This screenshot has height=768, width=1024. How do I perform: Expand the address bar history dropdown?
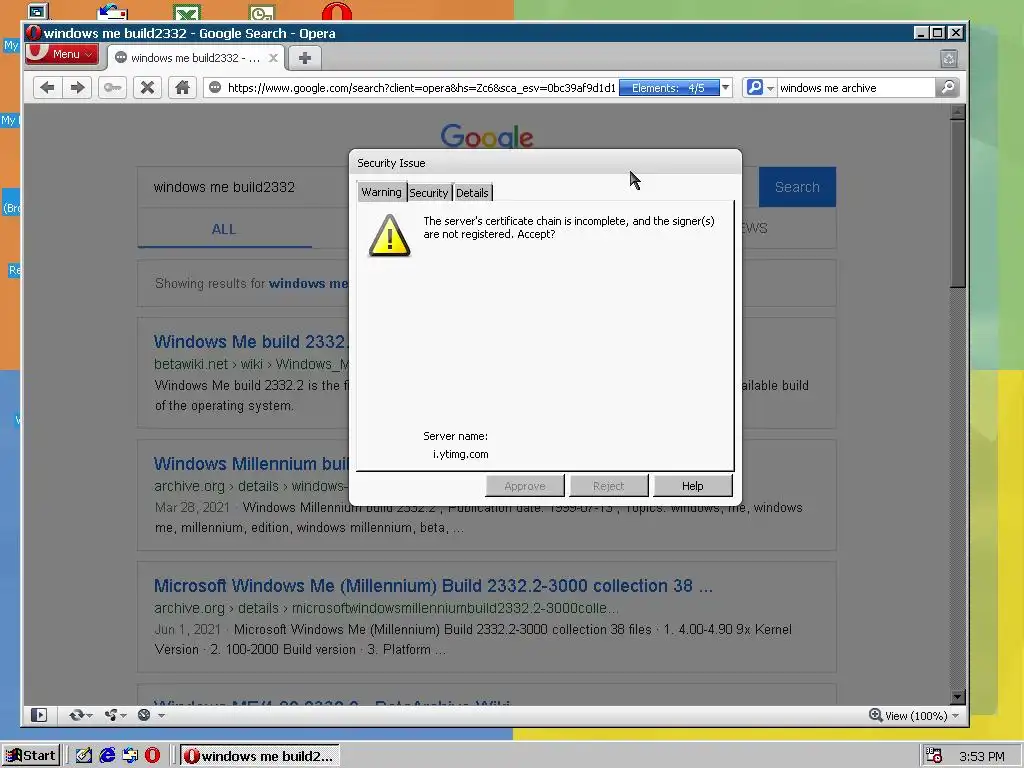pos(725,88)
